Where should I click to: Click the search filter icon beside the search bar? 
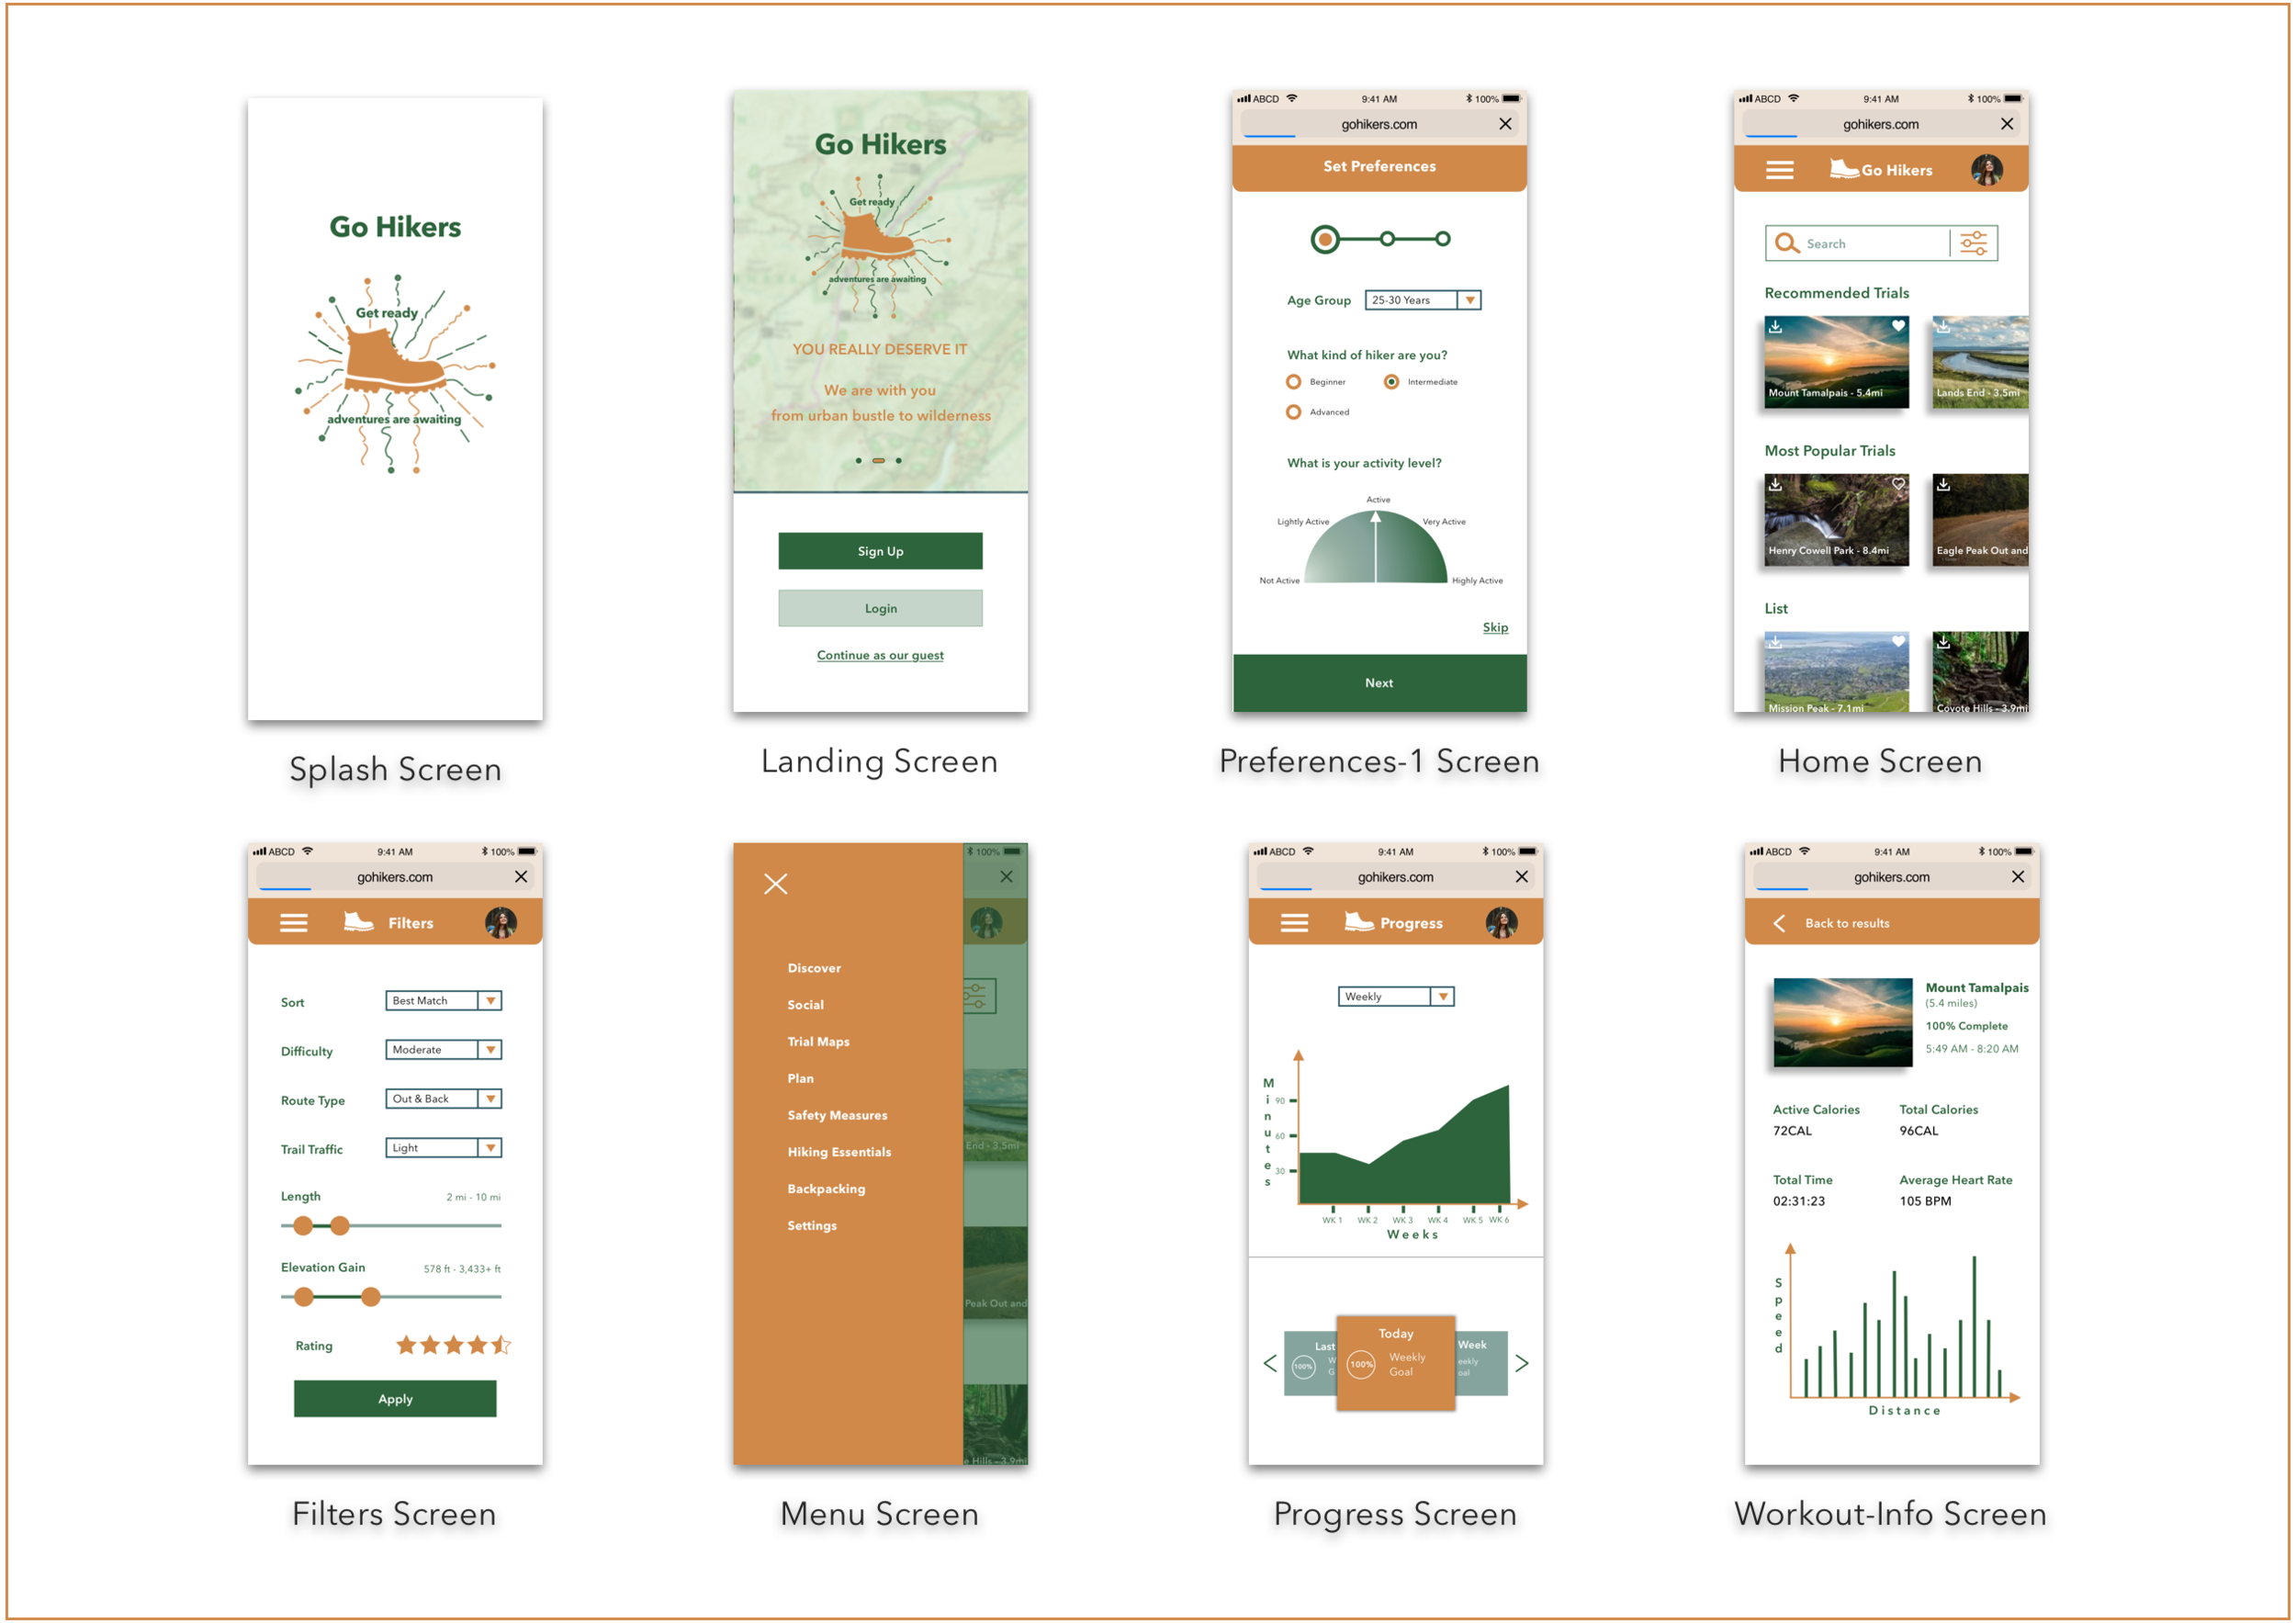[x=1971, y=242]
